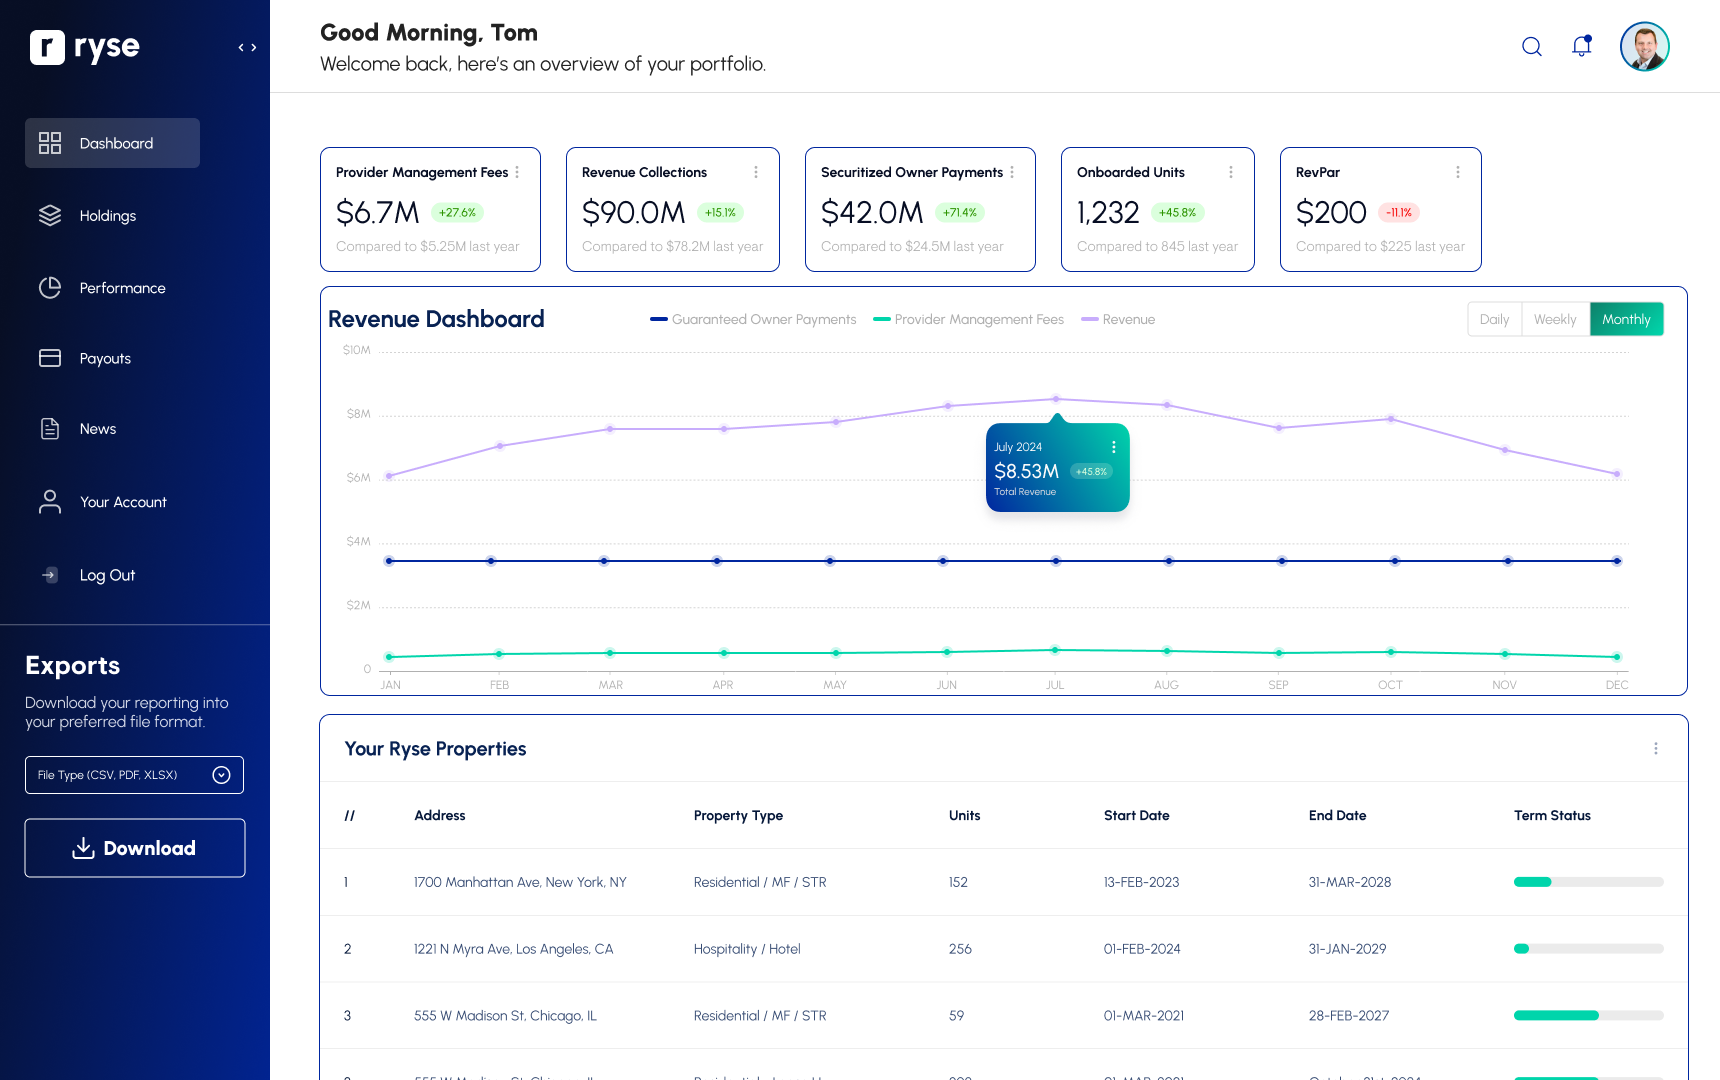Screen dimensions: 1720x1080
Task: Click the Payouts card icon
Action: (50, 358)
